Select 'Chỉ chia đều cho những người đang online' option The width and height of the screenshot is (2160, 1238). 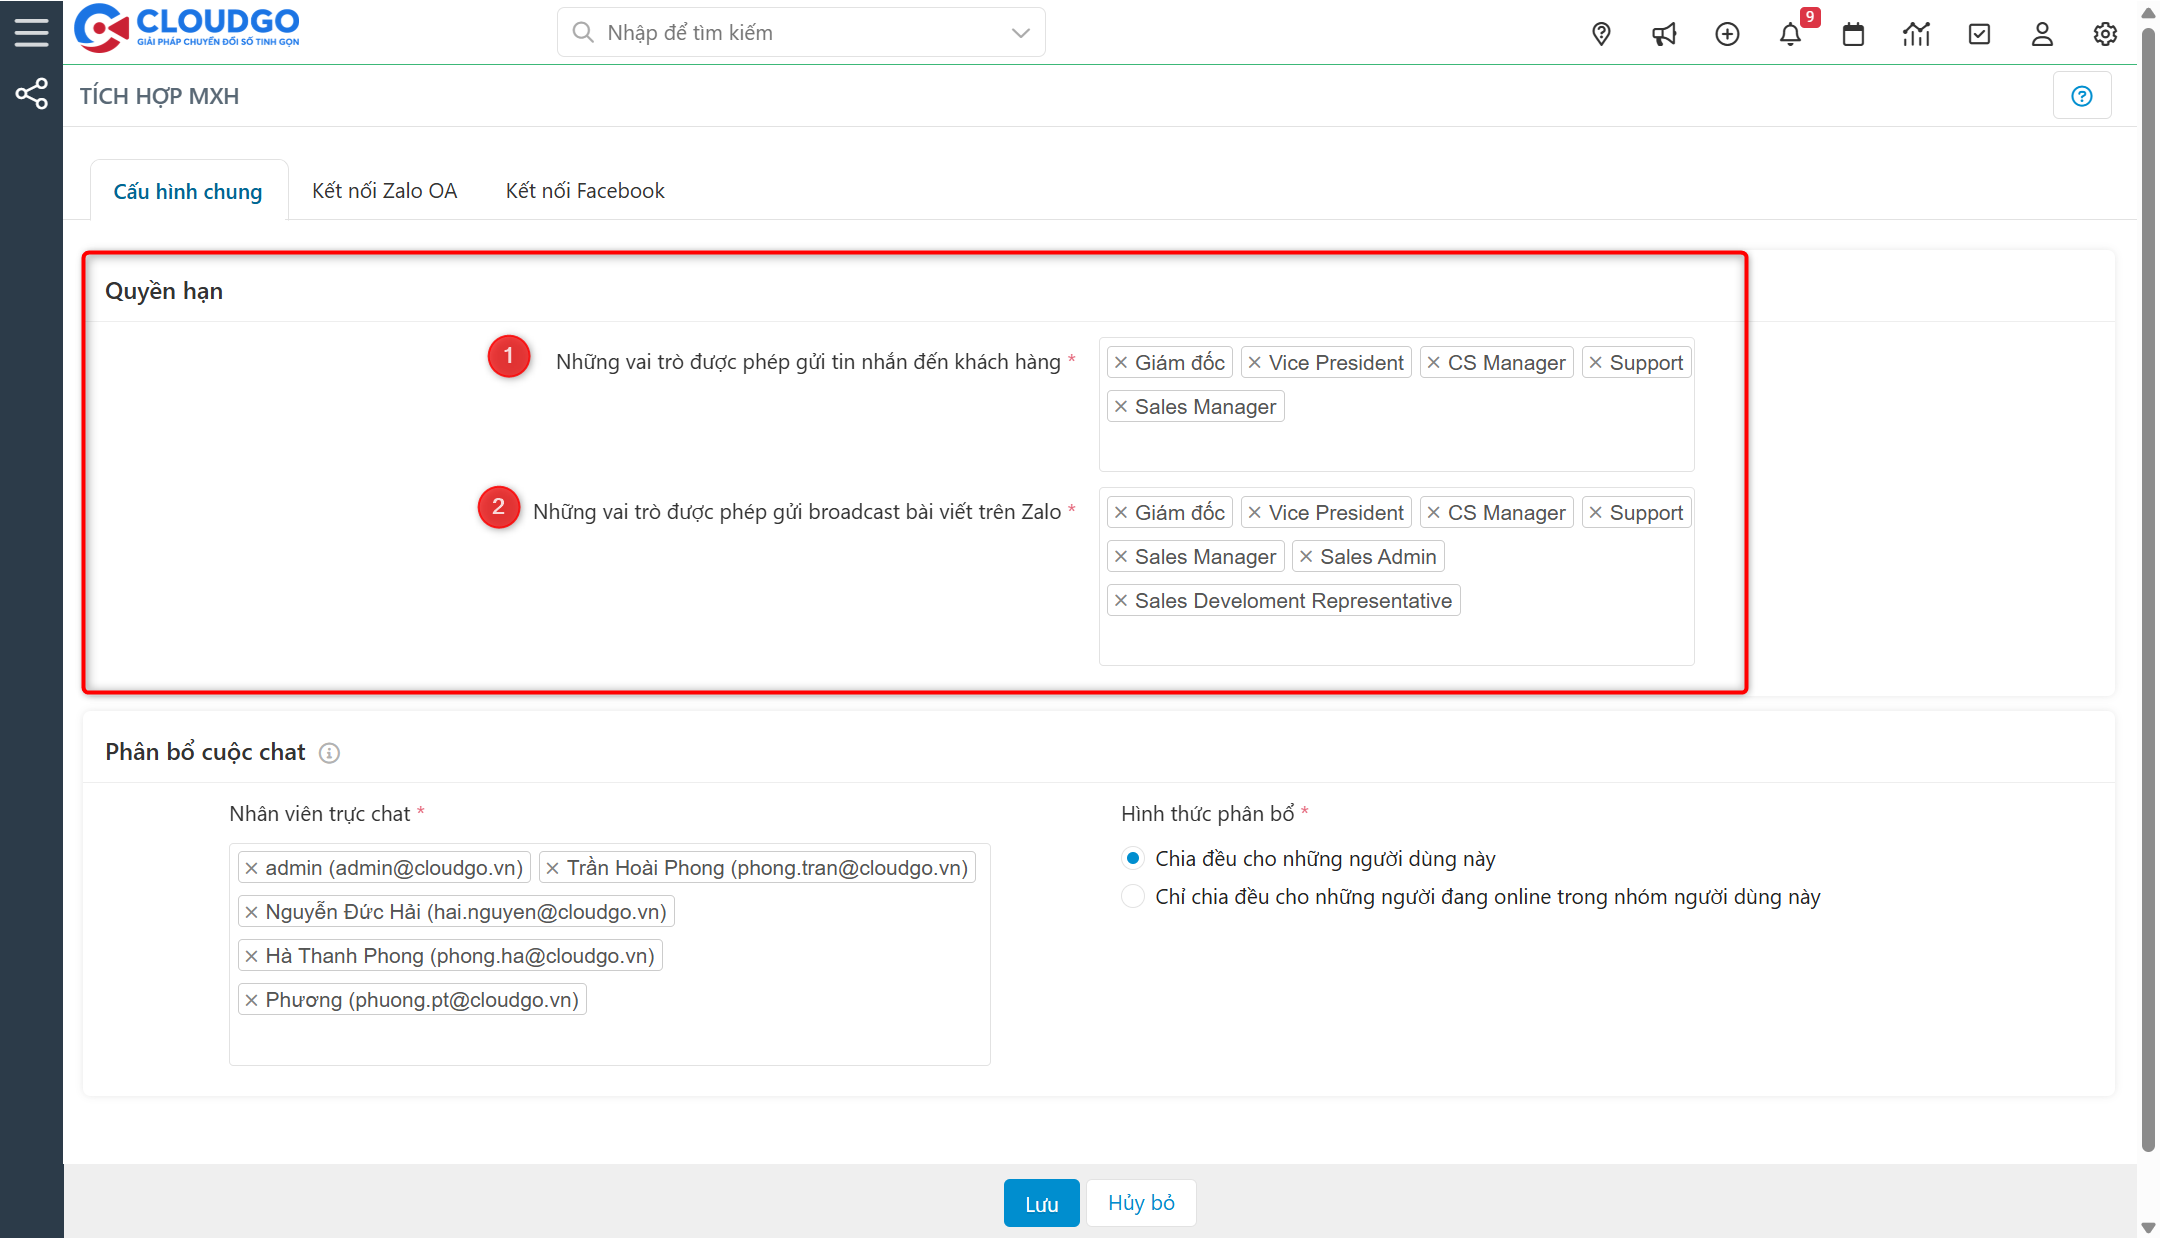[x=1132, y=896]
